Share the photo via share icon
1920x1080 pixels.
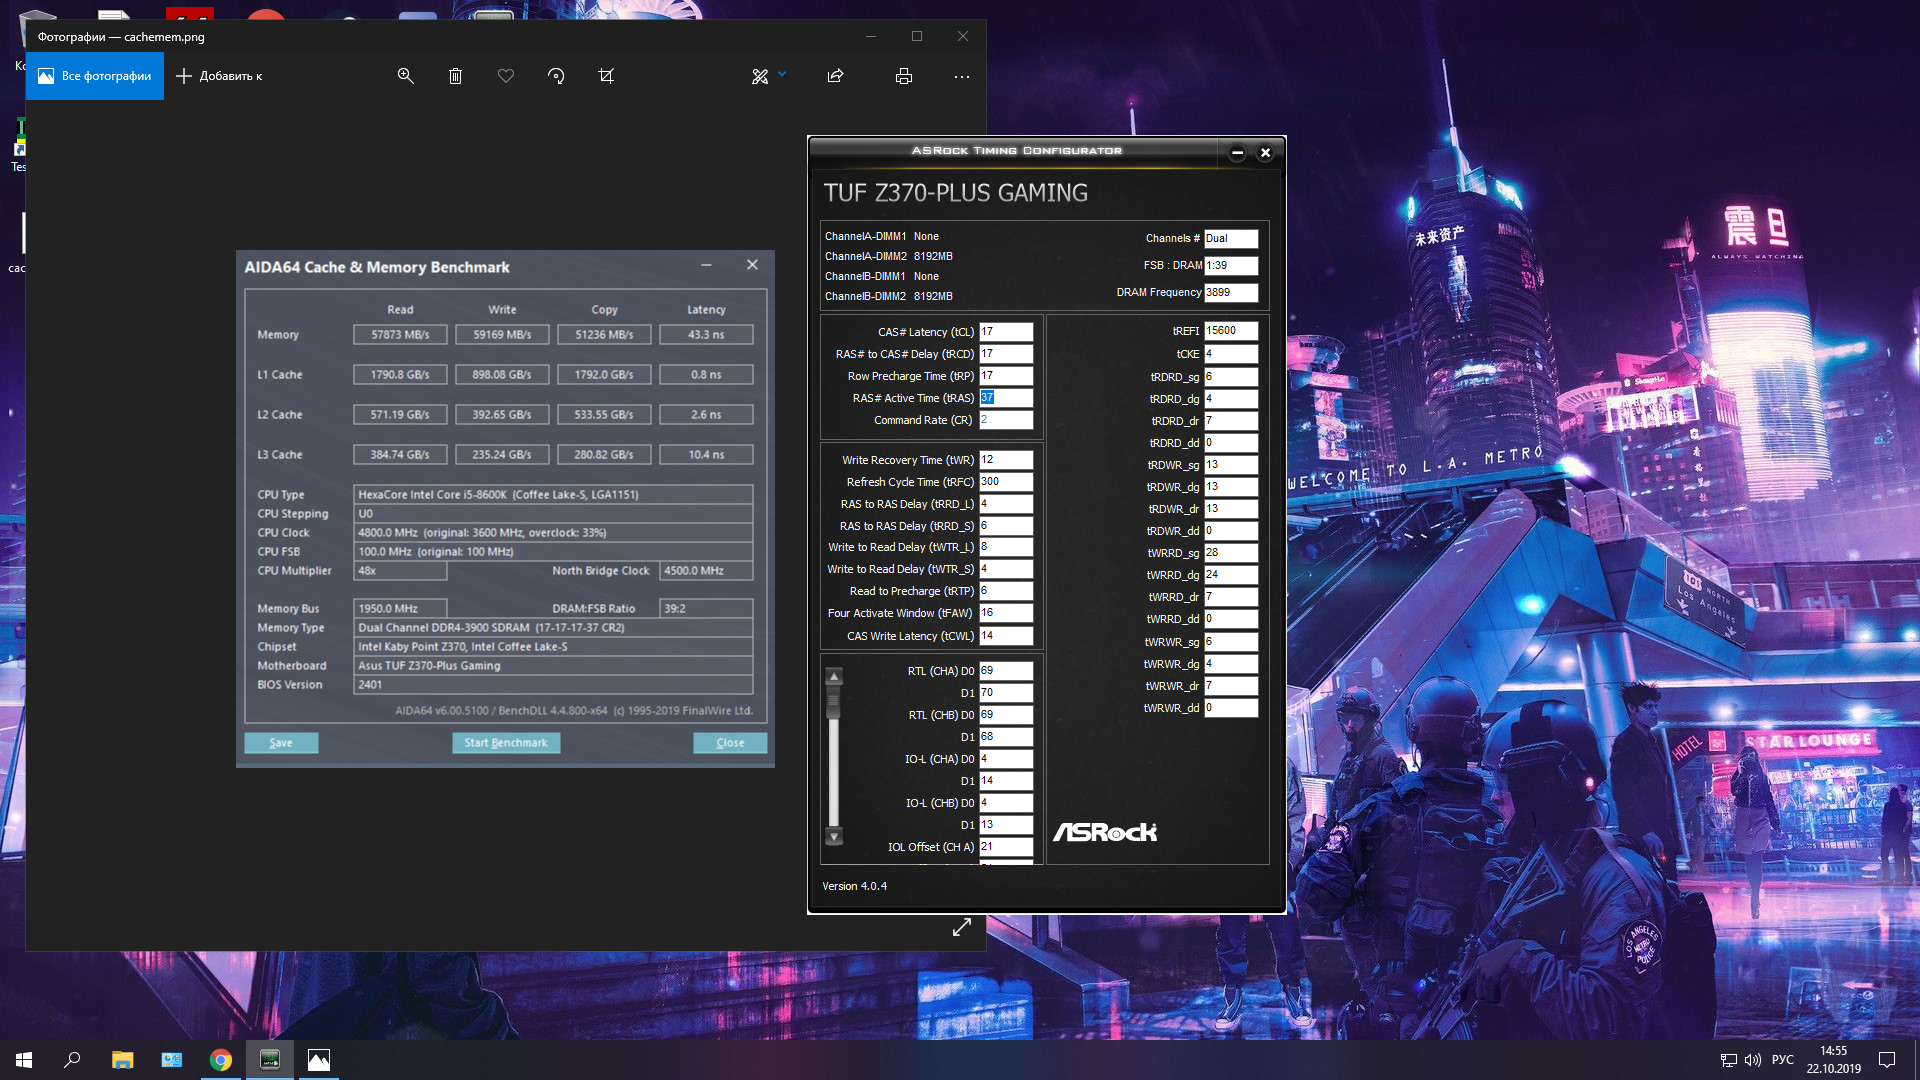point(836,76)
